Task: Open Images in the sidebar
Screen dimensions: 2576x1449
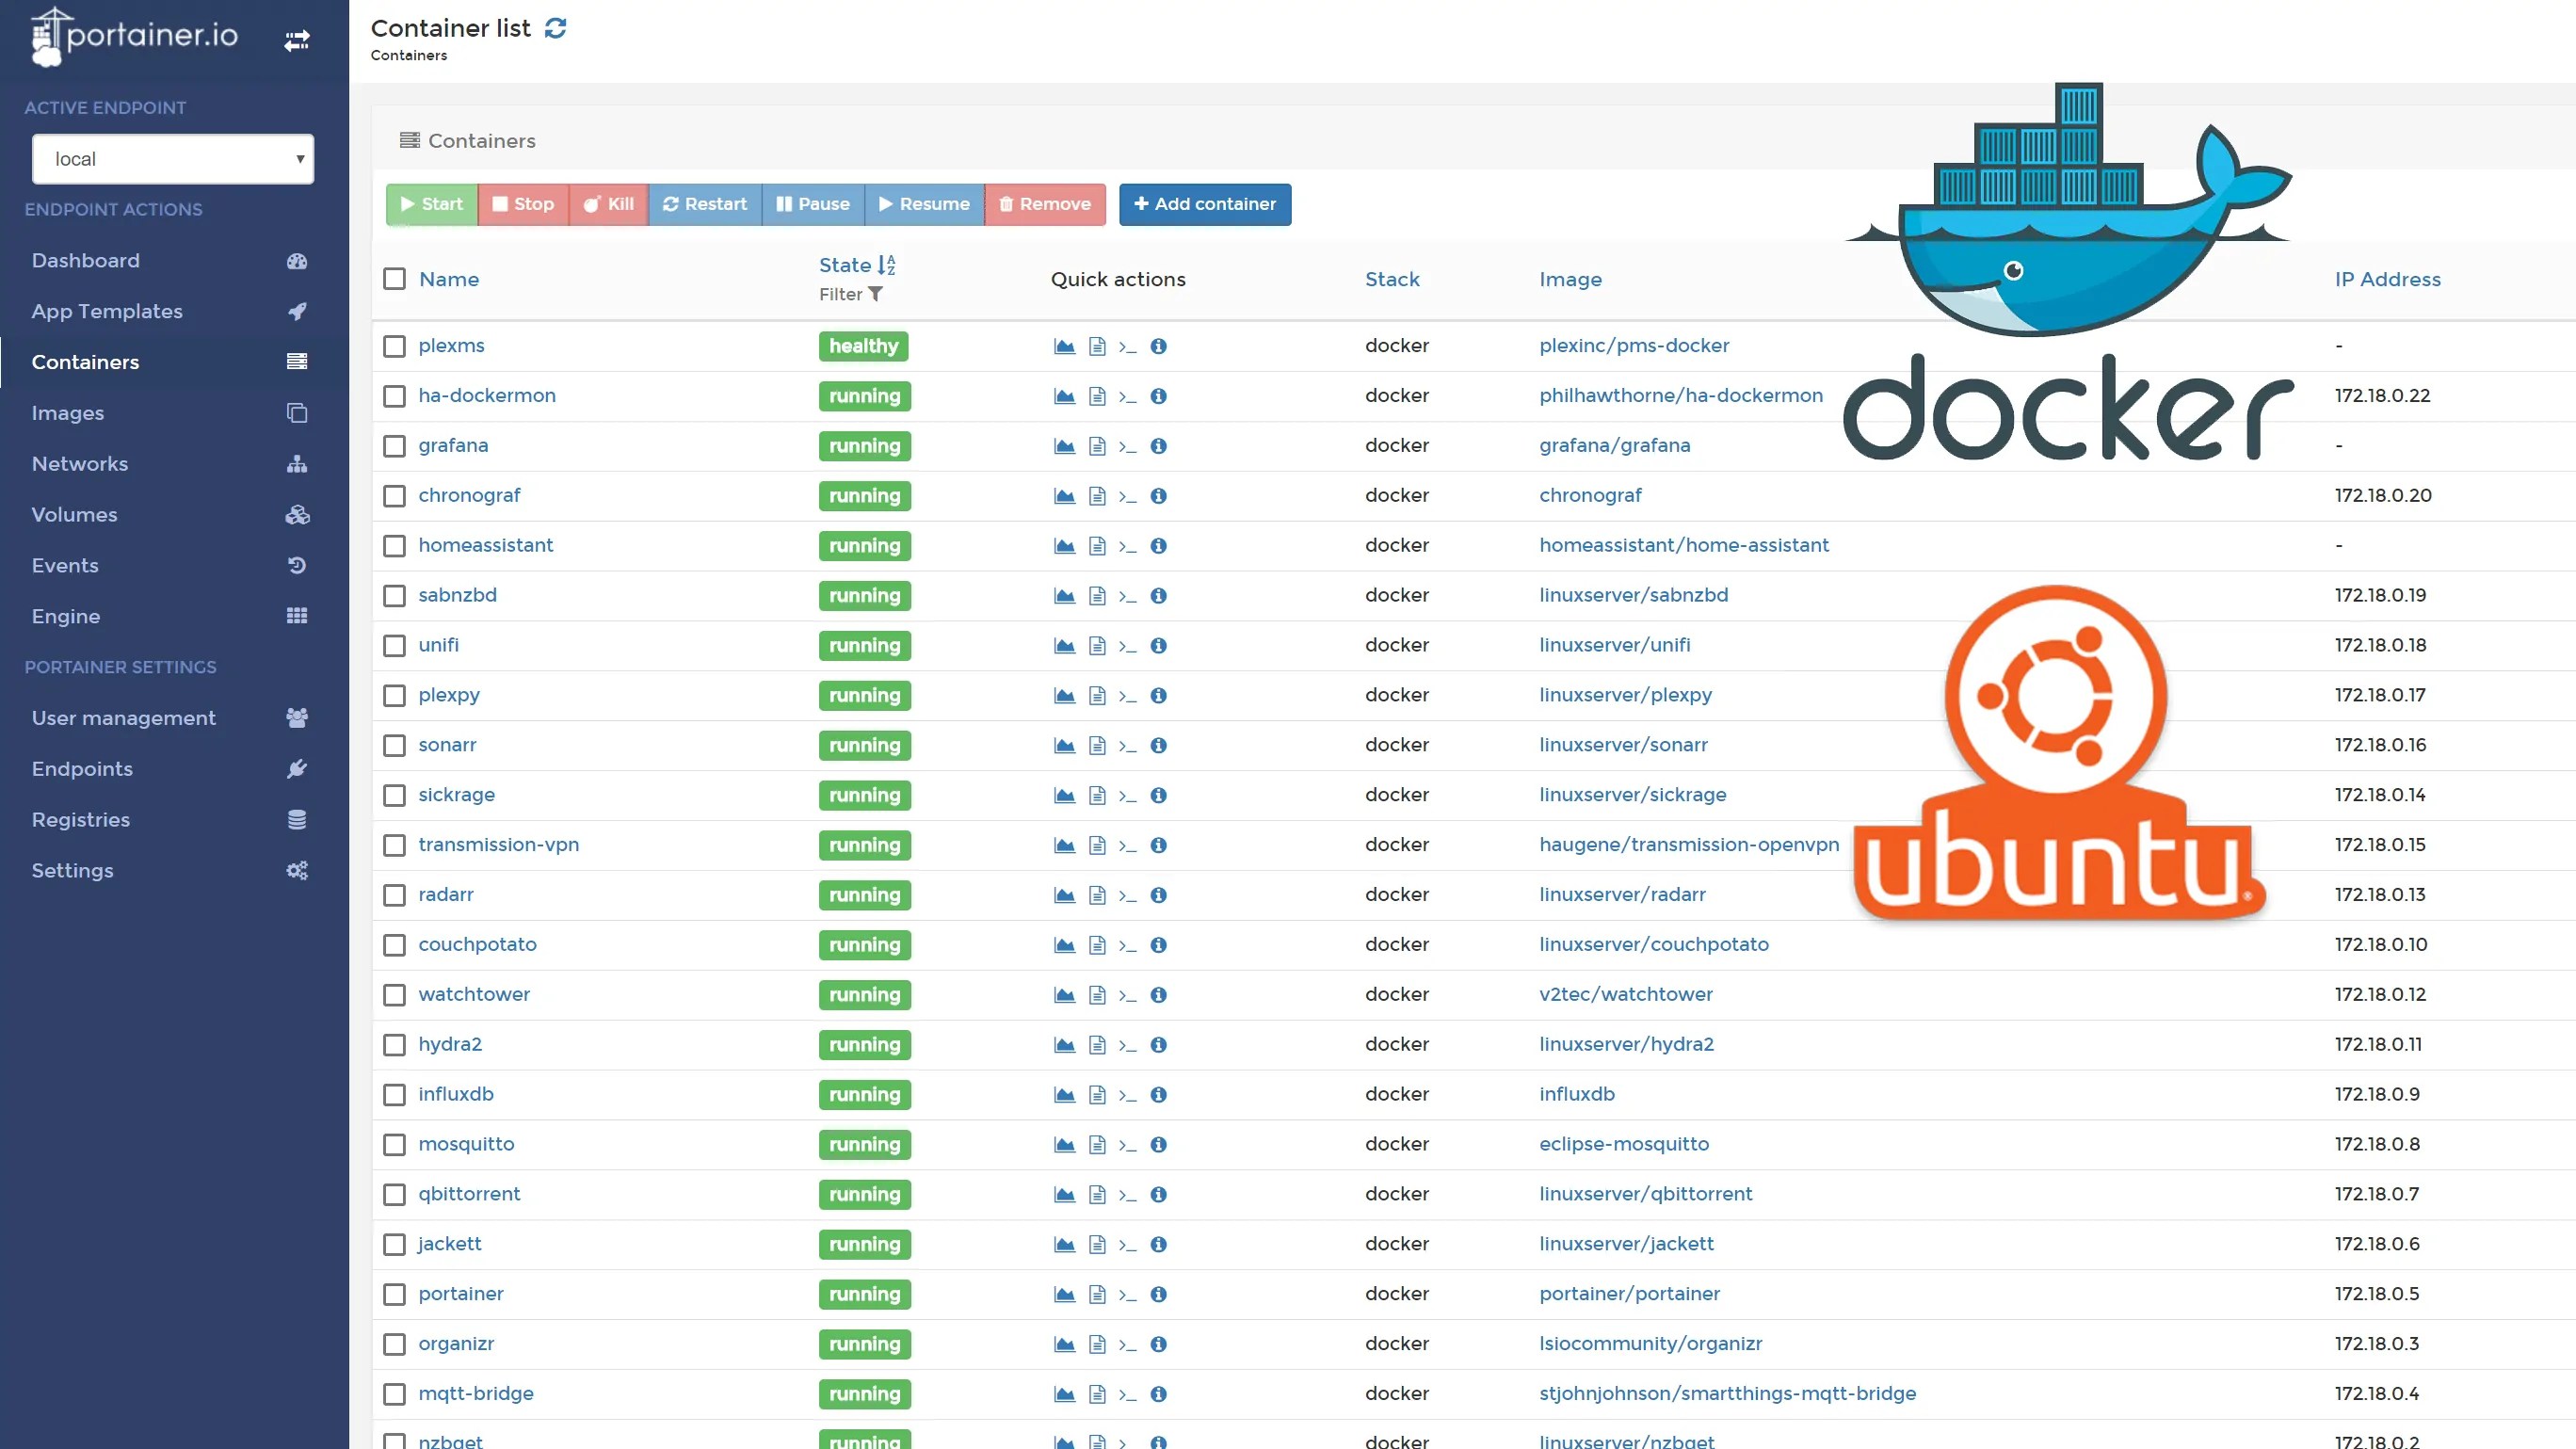Action: point(68,413)
